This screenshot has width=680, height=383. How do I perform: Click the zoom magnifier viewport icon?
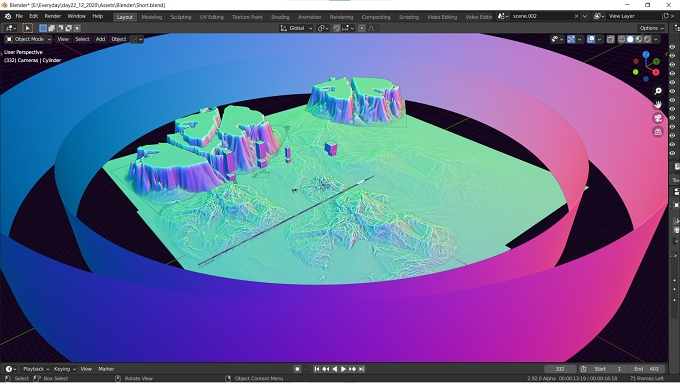tap(658, 91)
